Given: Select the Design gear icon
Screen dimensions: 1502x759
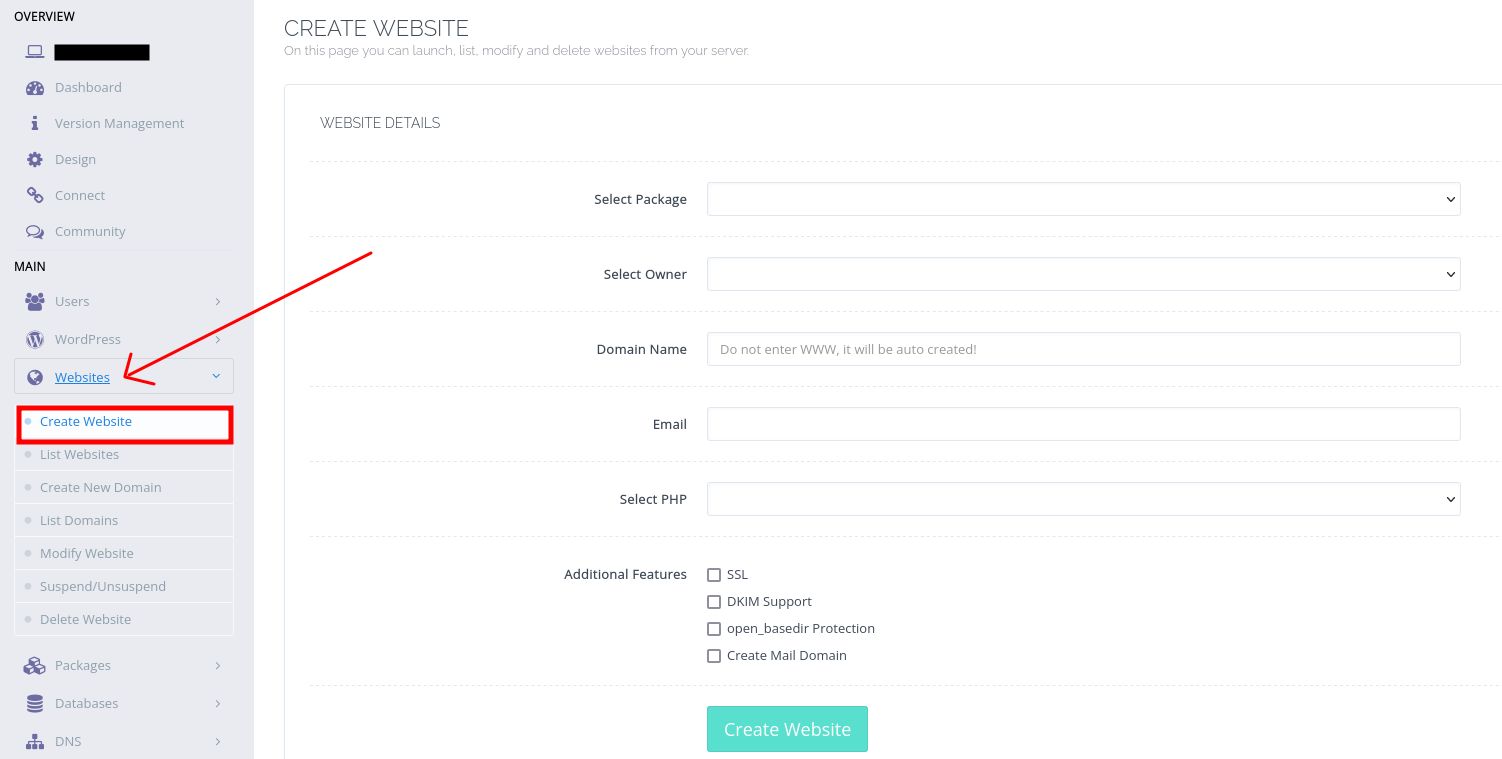Looking at the screenshot, I should tap(33, 159).
